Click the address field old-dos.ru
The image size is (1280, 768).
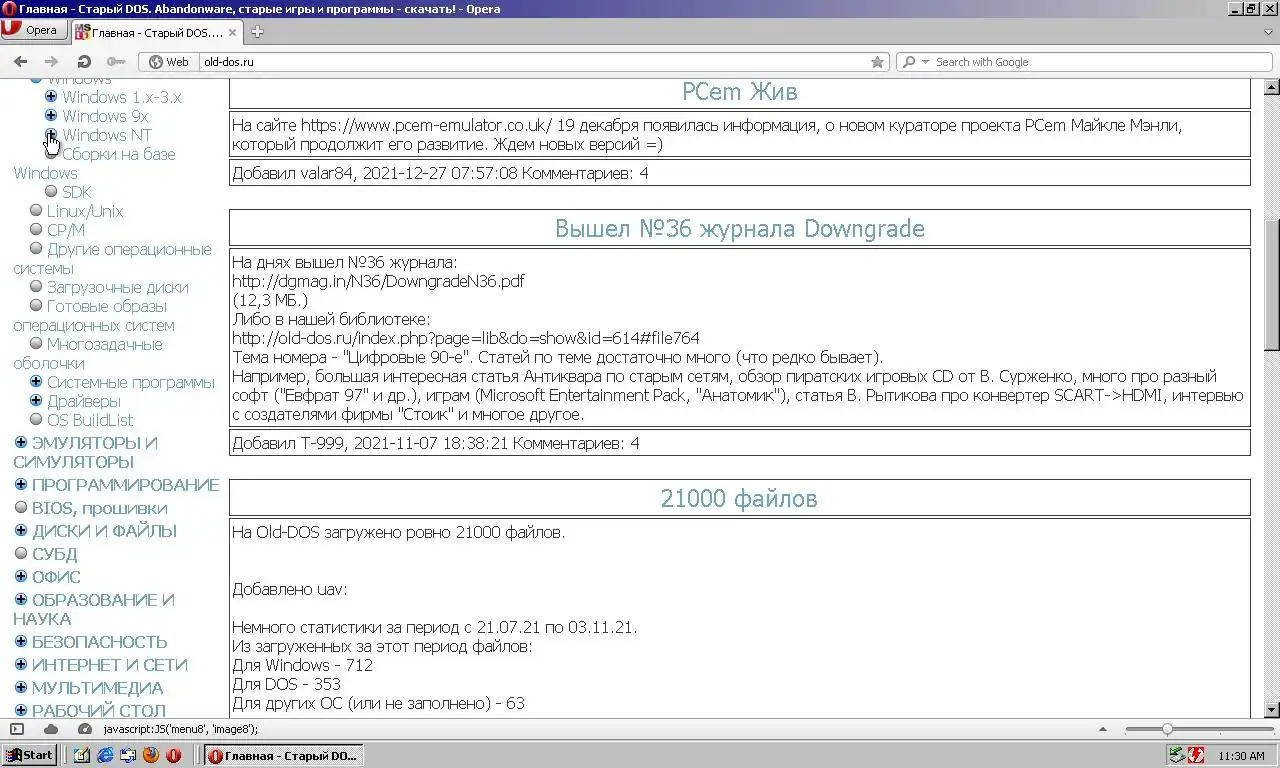533,62
